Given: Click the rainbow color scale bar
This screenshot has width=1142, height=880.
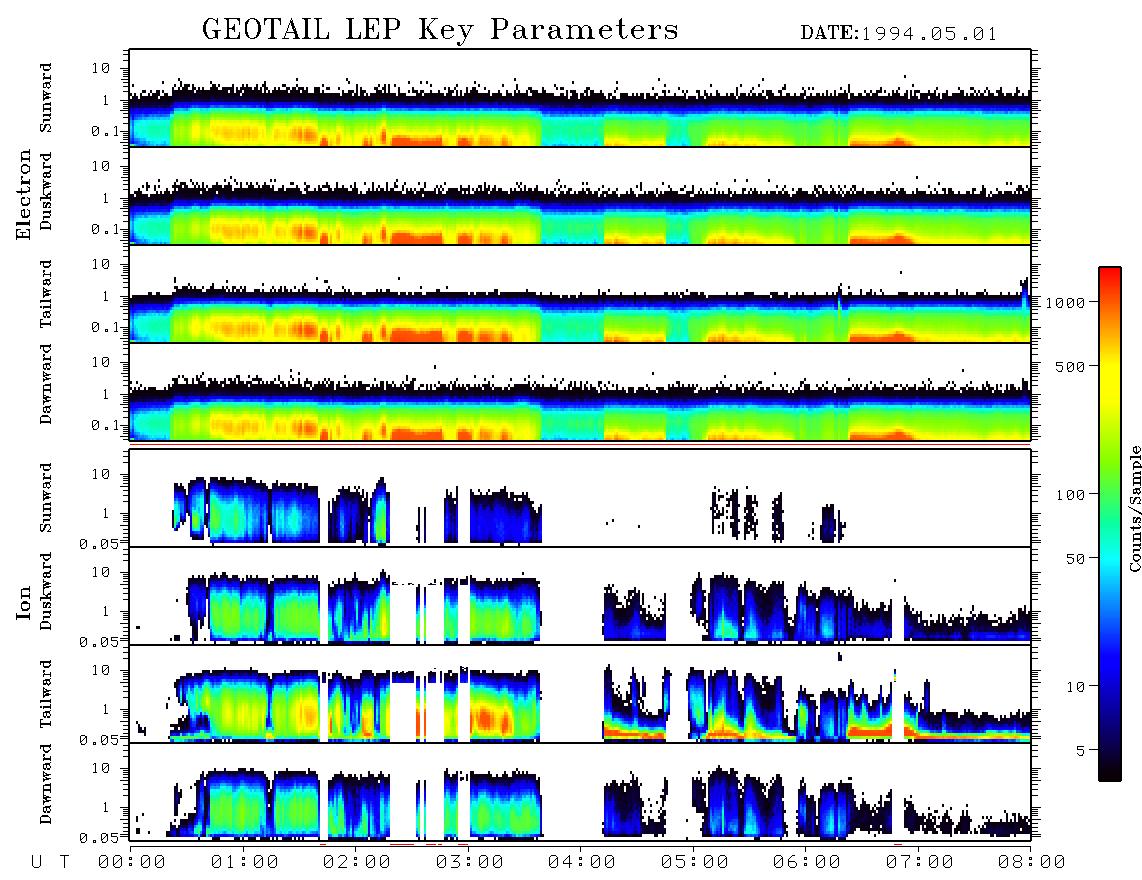Looking at the screenshot, I should click(x=1110, y=524).
